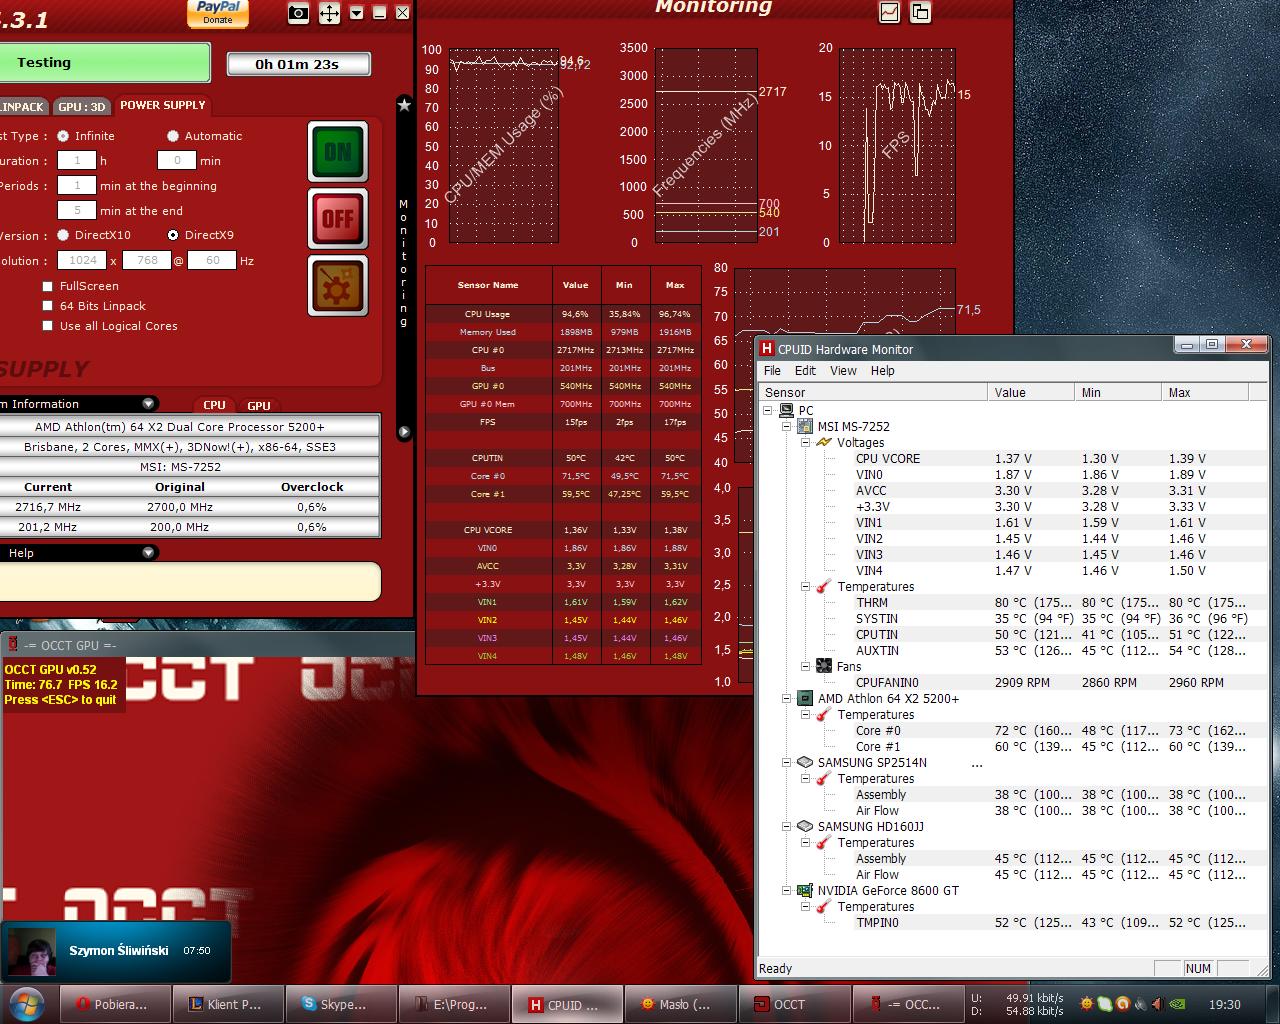
Task: Click the PC computer icon in HWMonitor tree
Action: (787, 410)
